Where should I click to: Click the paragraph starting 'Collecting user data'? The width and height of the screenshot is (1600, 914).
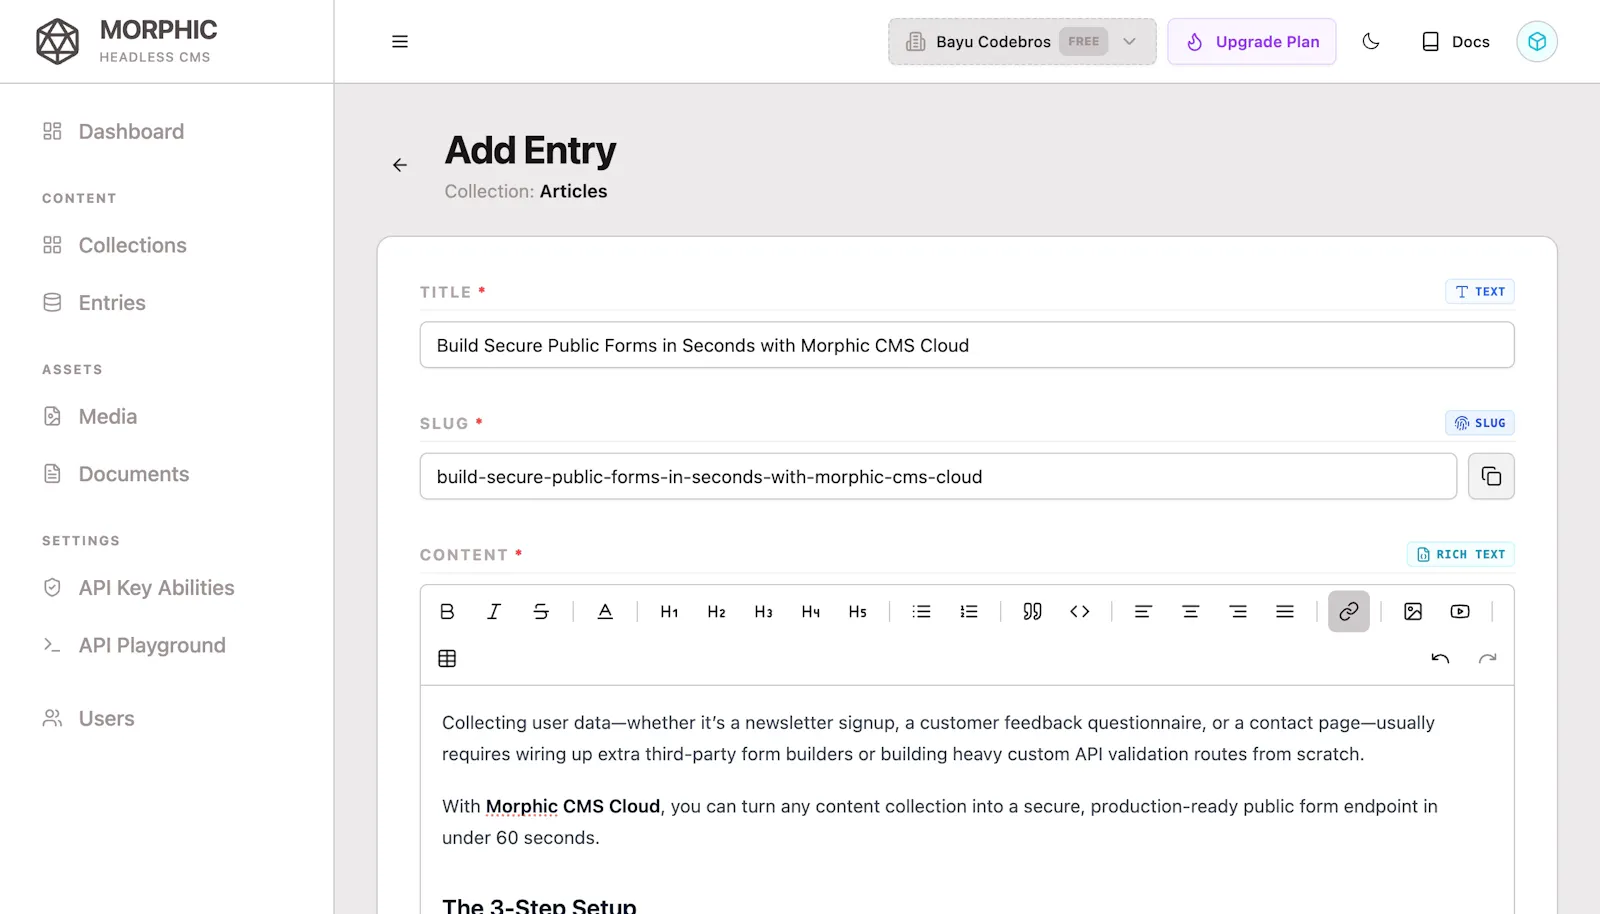tap(938, 738)
